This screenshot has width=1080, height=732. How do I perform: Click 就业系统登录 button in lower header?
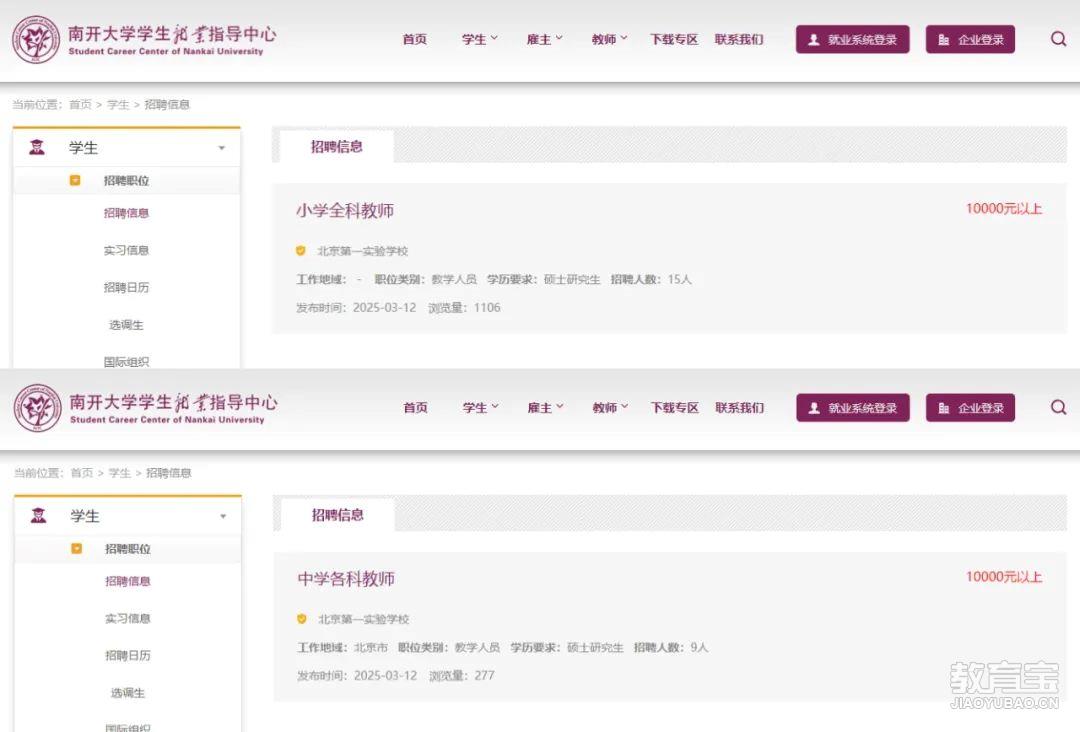tap(853, 408)
